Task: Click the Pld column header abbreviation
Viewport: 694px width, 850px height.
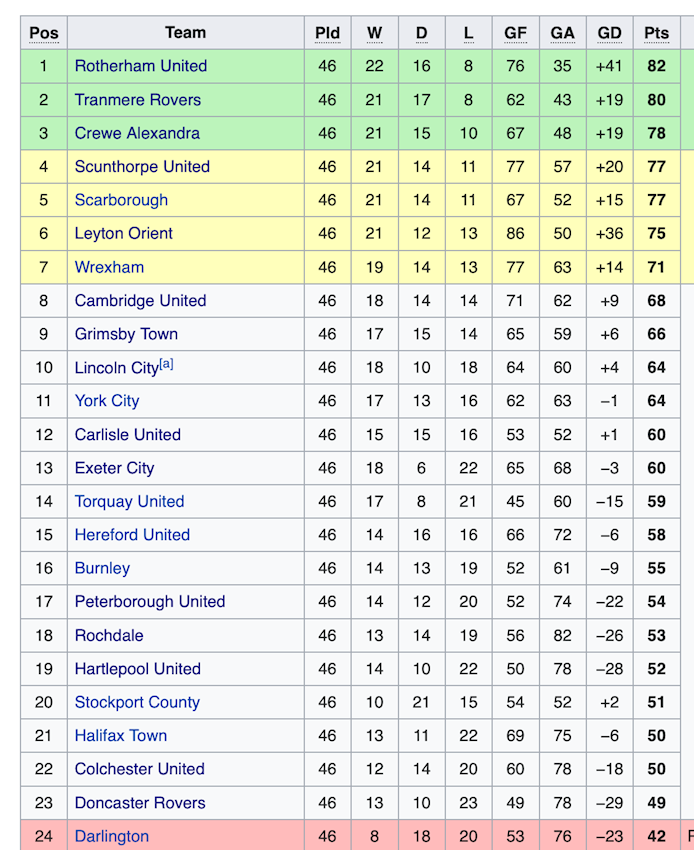Action: pyautogui.click(x=327, y=33)
